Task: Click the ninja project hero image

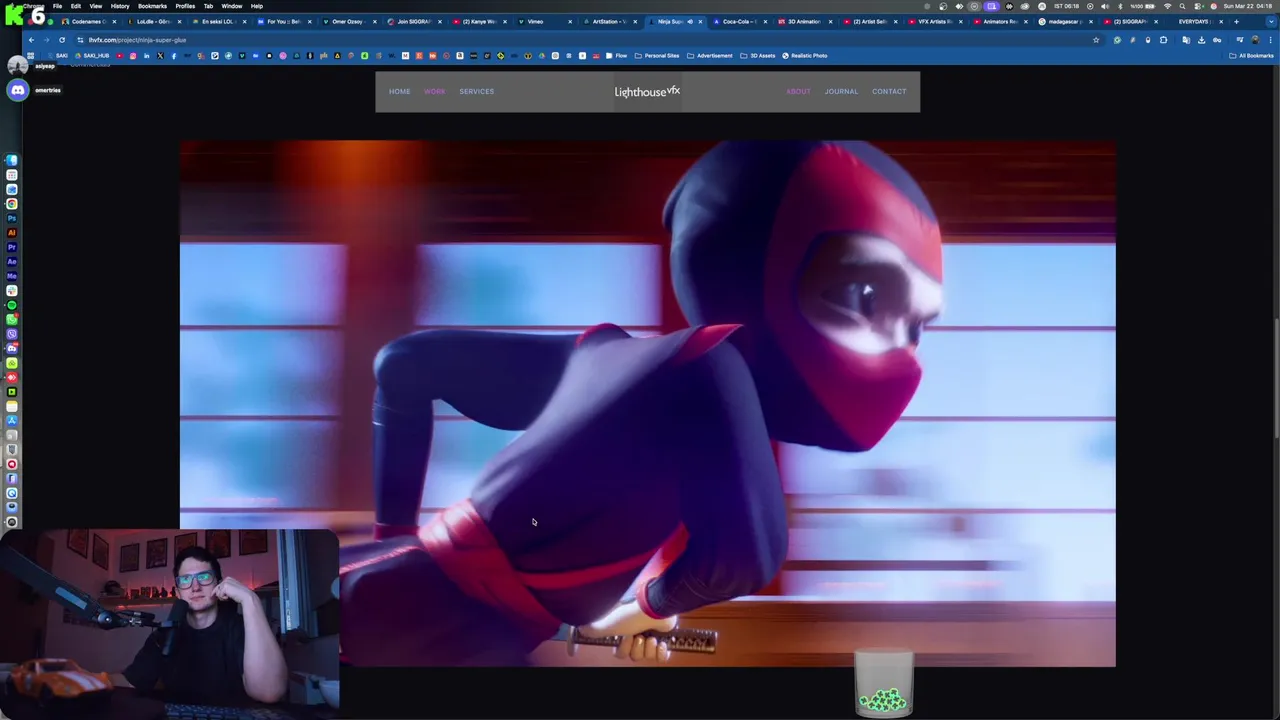Action: click(647, 403)
